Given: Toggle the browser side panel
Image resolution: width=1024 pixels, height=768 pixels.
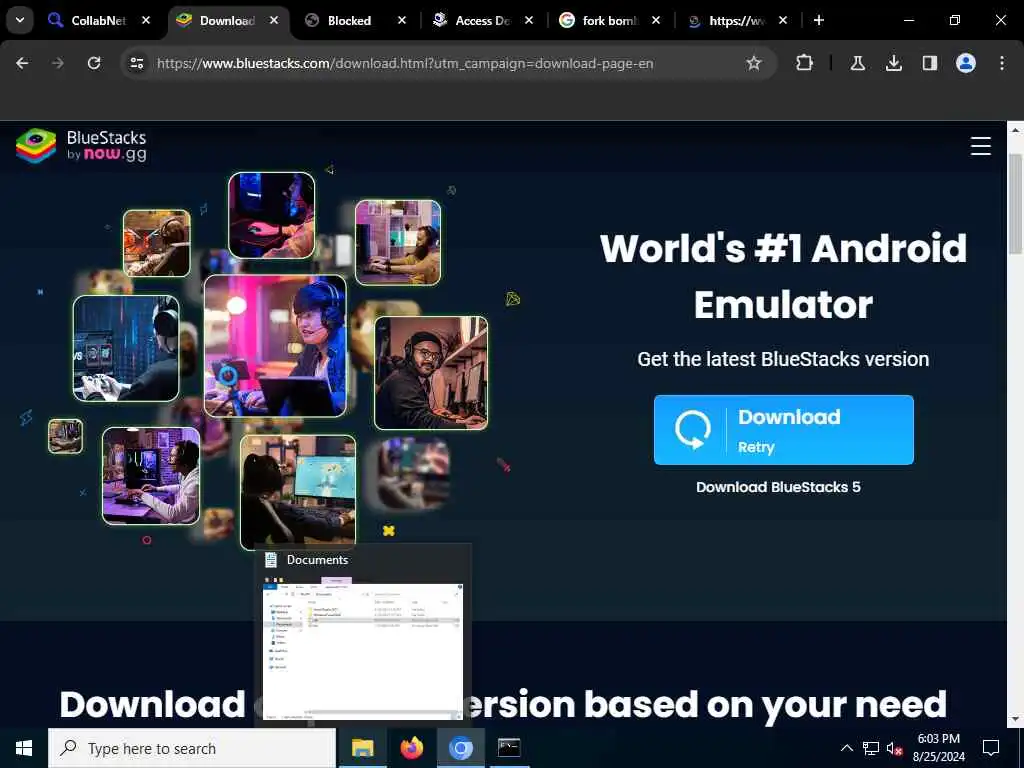Looking at the screenshot, I should tap(929, 63).
